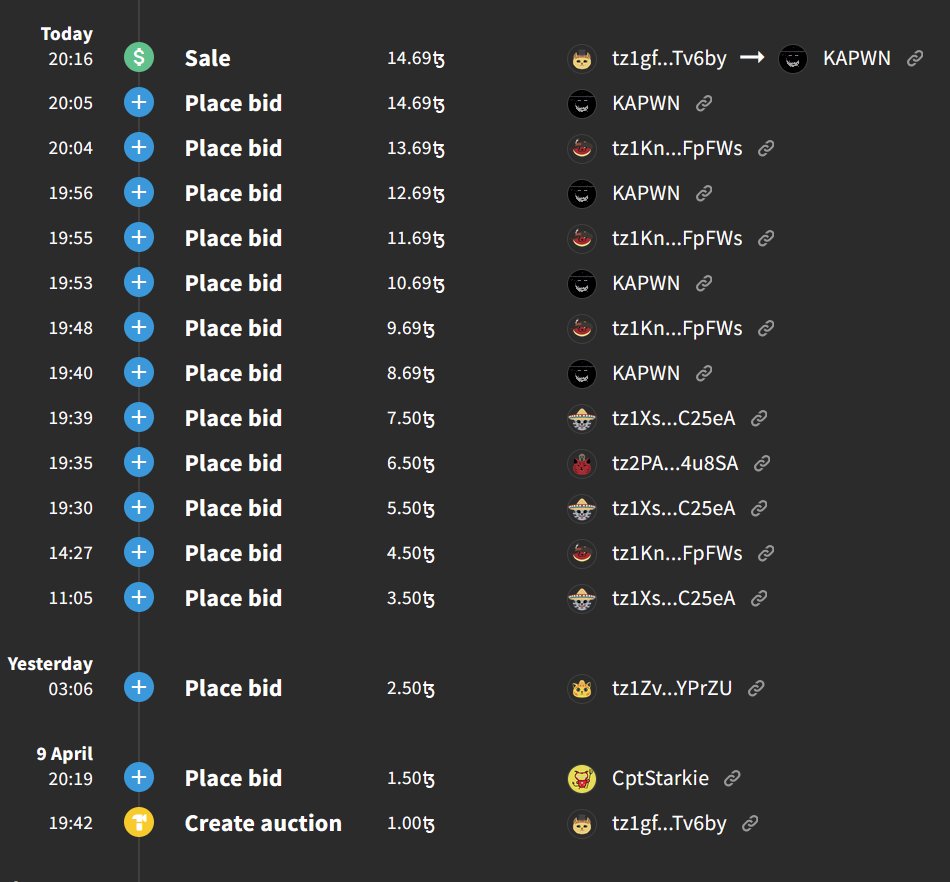Click the red devil avatar for tz2PA...4u8SA
The height and width of the screenshot is (882, 950).
(582, 463)
